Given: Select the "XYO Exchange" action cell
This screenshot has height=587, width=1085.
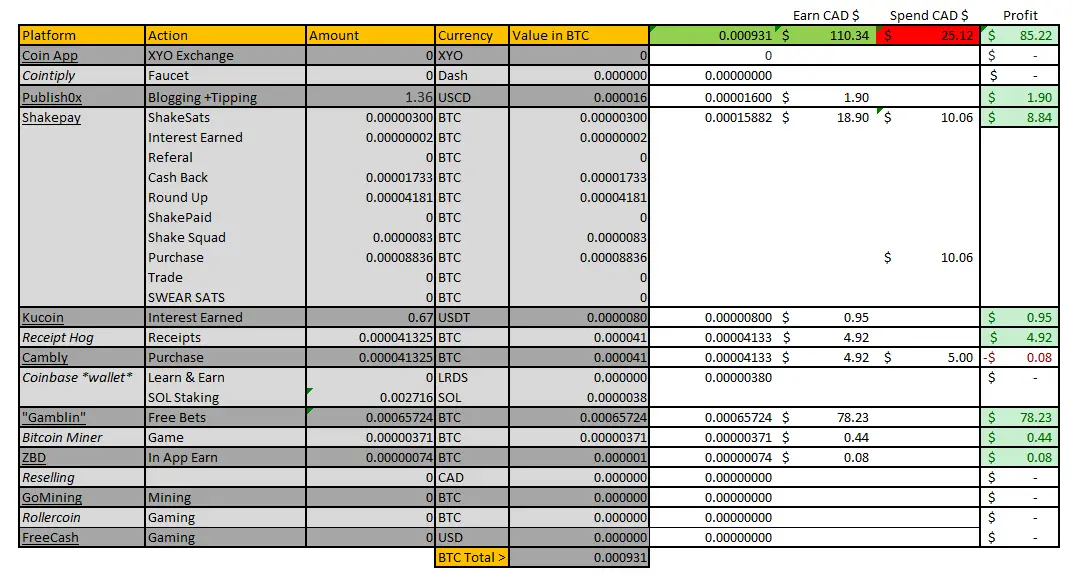Looking at the screenshot, I should 225,55.
